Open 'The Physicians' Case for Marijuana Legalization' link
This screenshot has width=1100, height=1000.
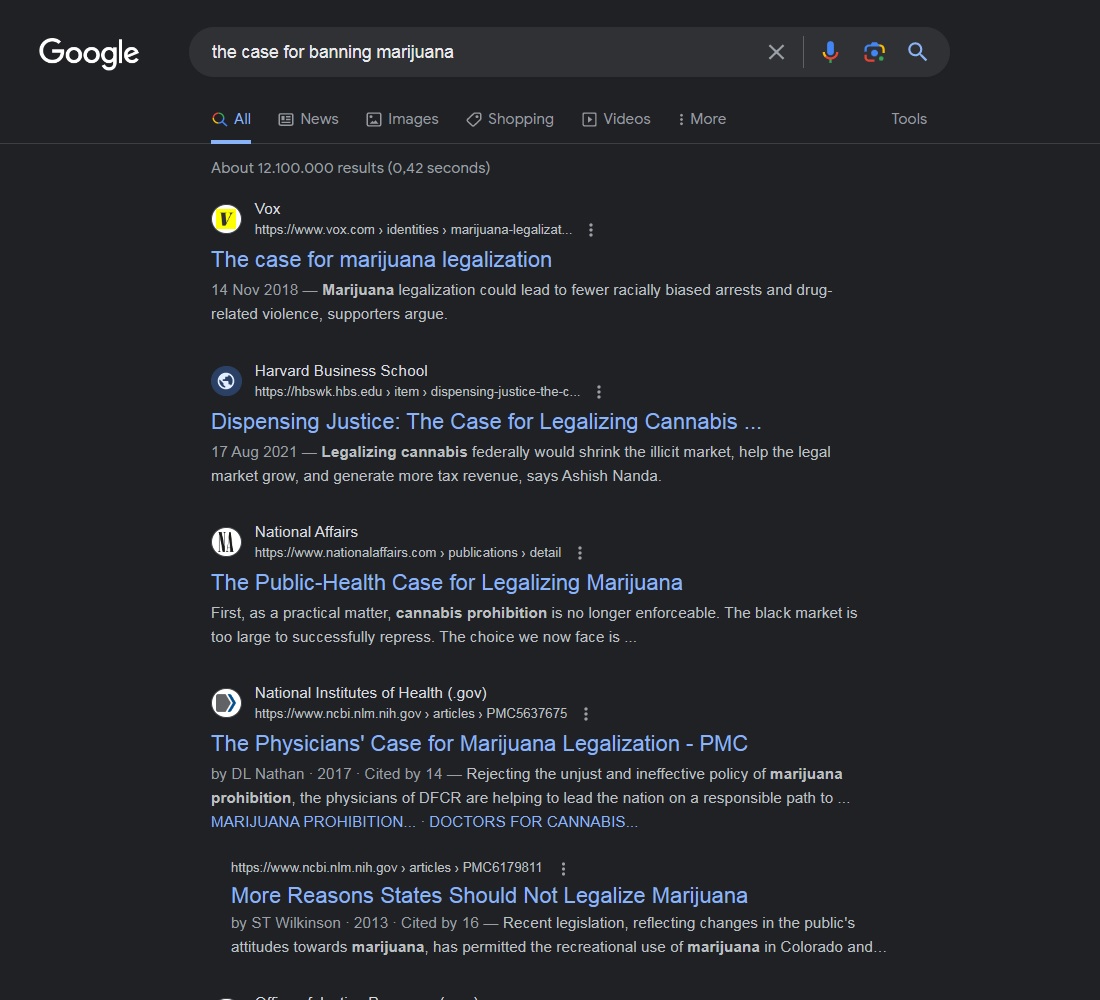479,744
